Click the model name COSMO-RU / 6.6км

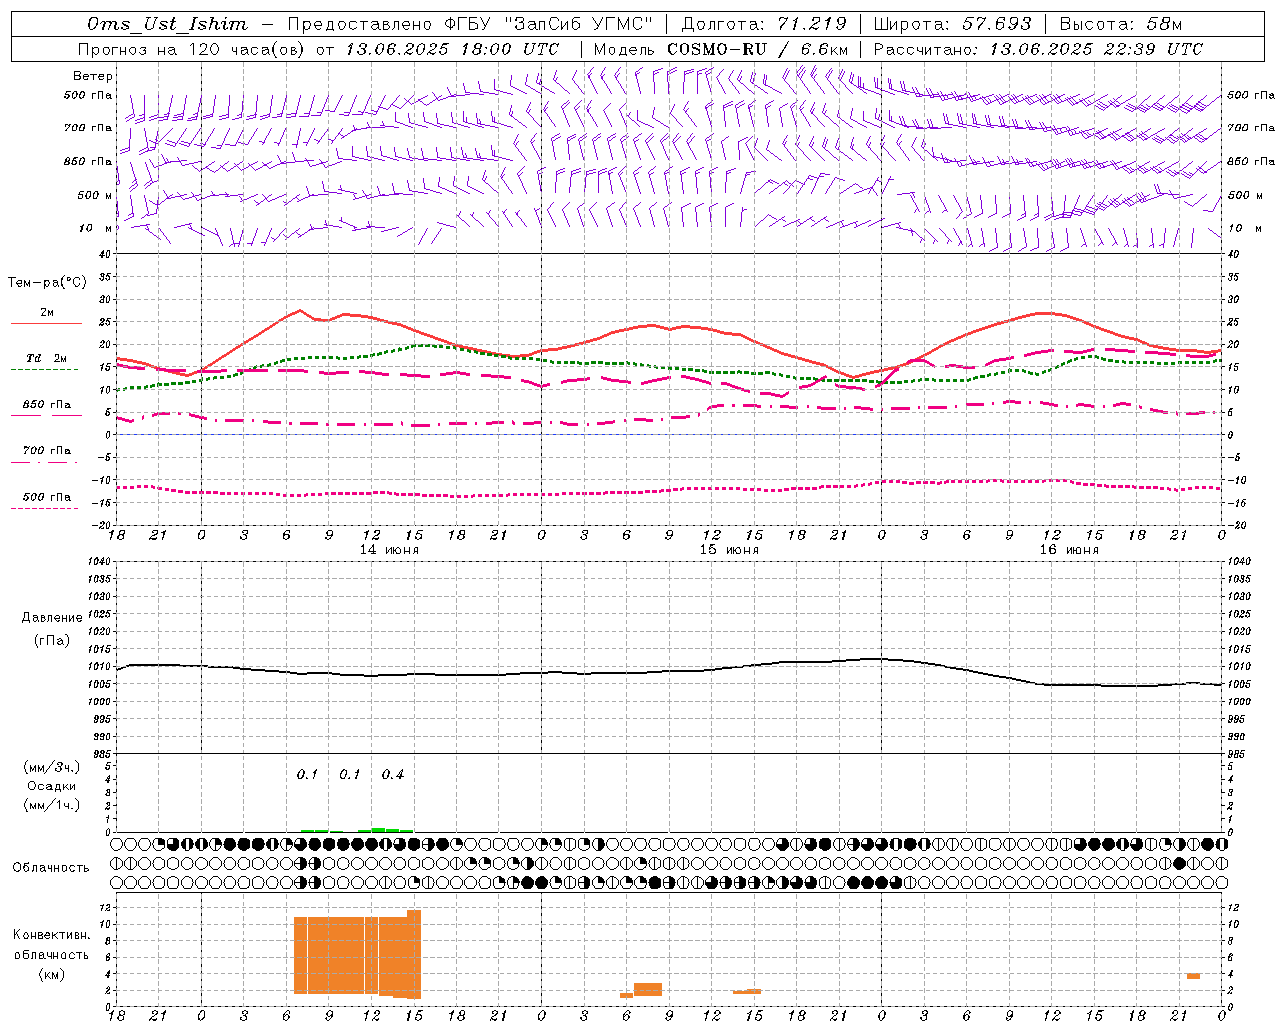click(x=758, y=49)
